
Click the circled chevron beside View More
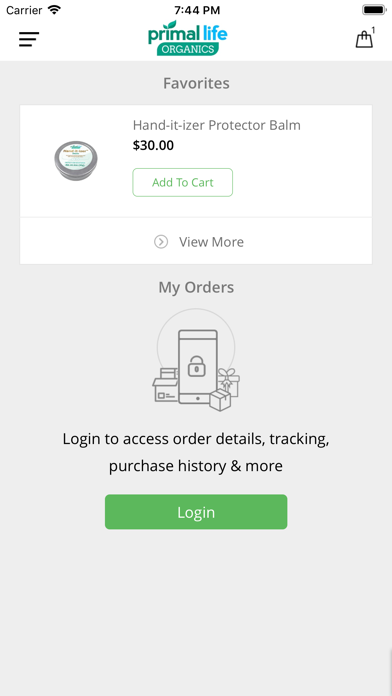pos(161,242)
